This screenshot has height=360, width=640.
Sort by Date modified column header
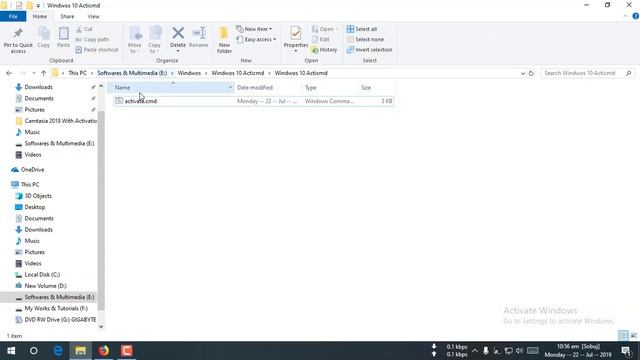click(268, 87)
